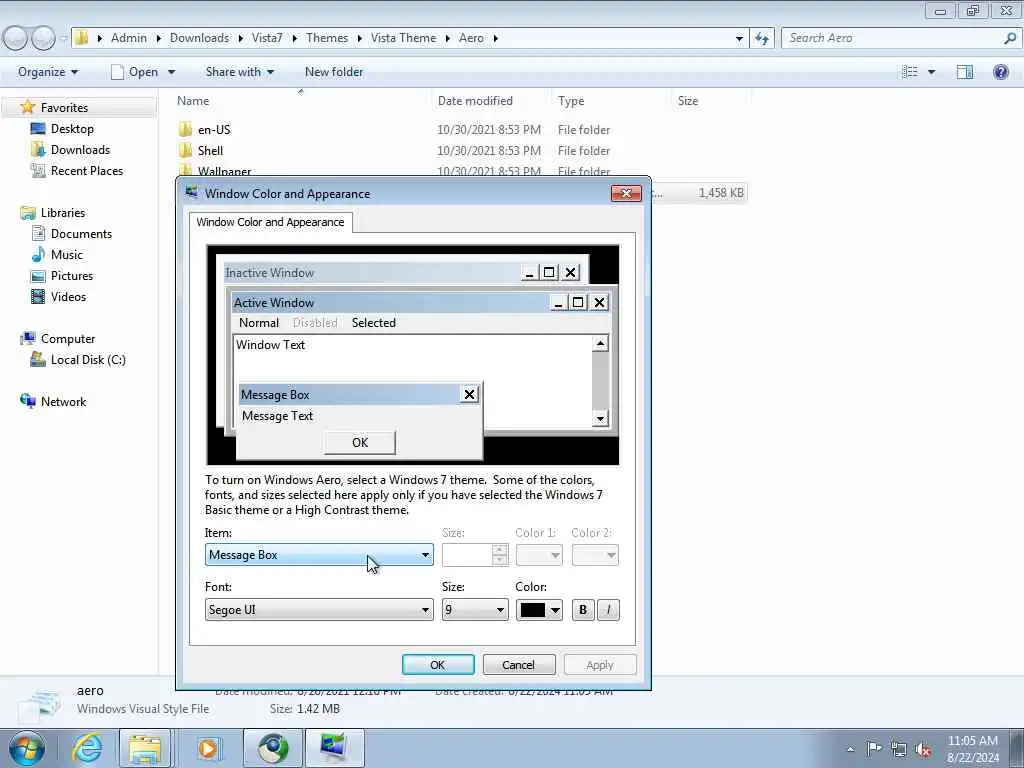Image resolution: width=1024 pixels, height=768 pixels.
Task: Click the change view icon
Action: coord(910,72)
